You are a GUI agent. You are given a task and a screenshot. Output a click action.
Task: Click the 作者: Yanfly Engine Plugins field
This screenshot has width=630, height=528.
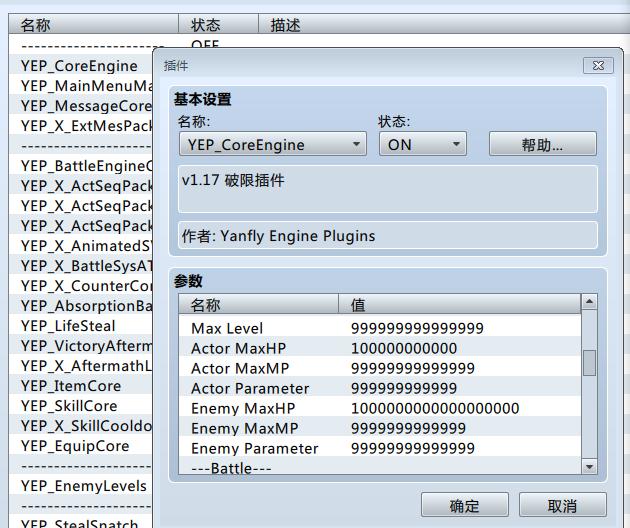pos(388,235)
